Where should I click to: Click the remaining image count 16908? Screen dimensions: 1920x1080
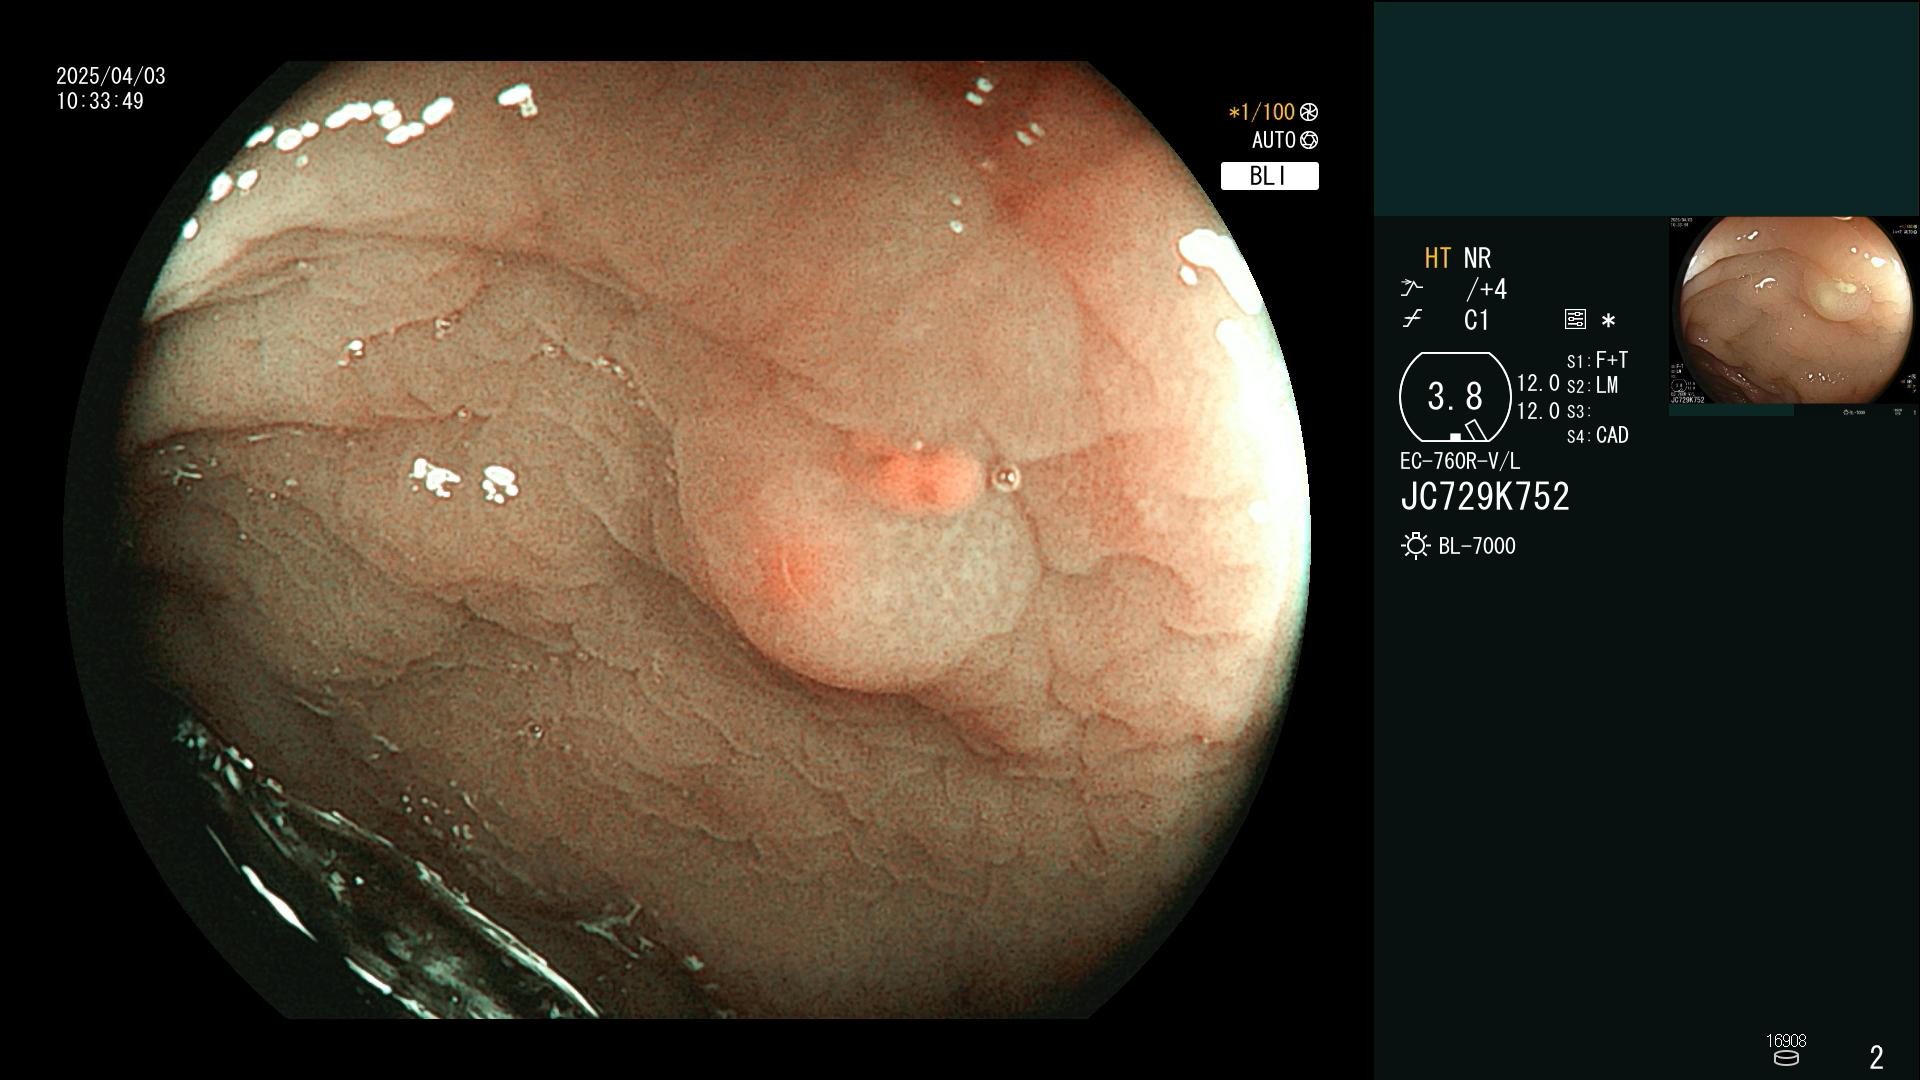click(1786, 1040)
